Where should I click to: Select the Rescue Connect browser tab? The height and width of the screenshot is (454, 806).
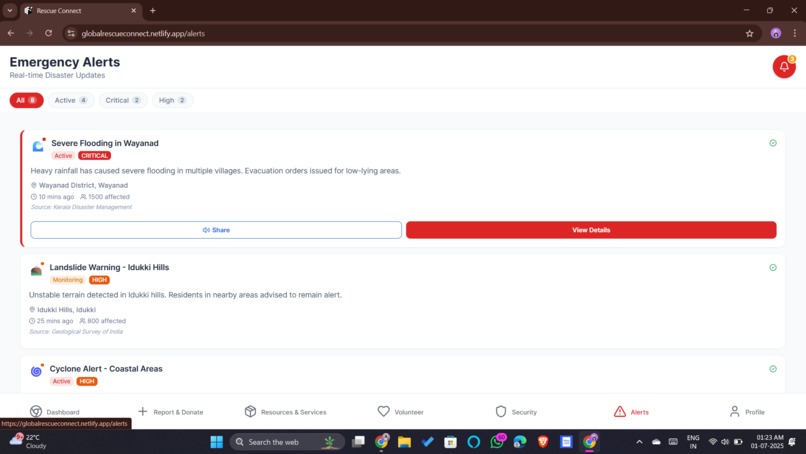(x=81, y=10)
